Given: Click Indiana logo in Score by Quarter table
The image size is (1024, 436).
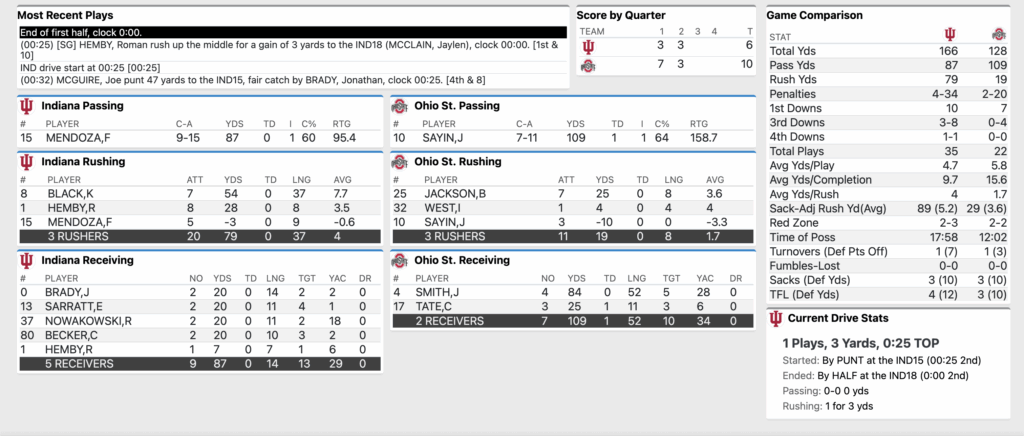Looking at the screenshot, I should [x=592, y=47].
